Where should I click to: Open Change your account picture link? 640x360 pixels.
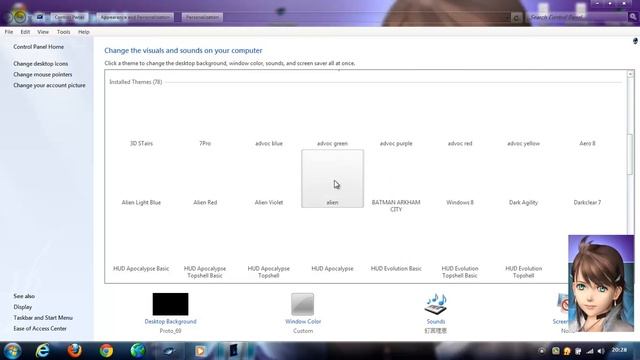click(49, 85)
